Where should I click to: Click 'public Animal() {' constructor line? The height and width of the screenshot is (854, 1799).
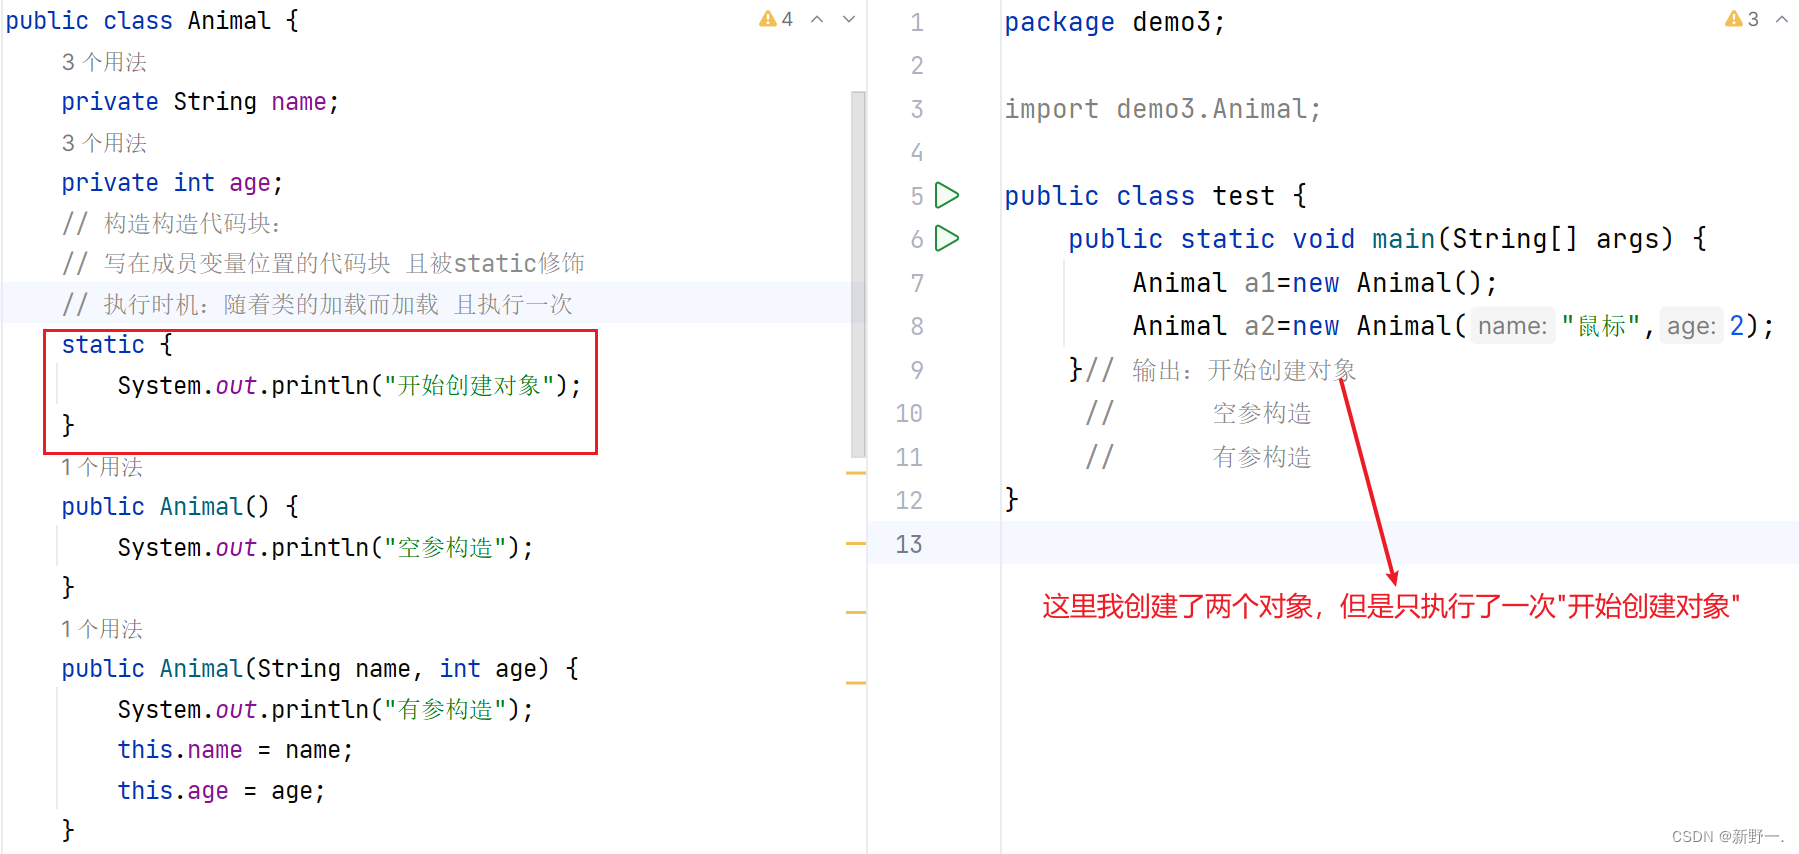coord(180,507)
